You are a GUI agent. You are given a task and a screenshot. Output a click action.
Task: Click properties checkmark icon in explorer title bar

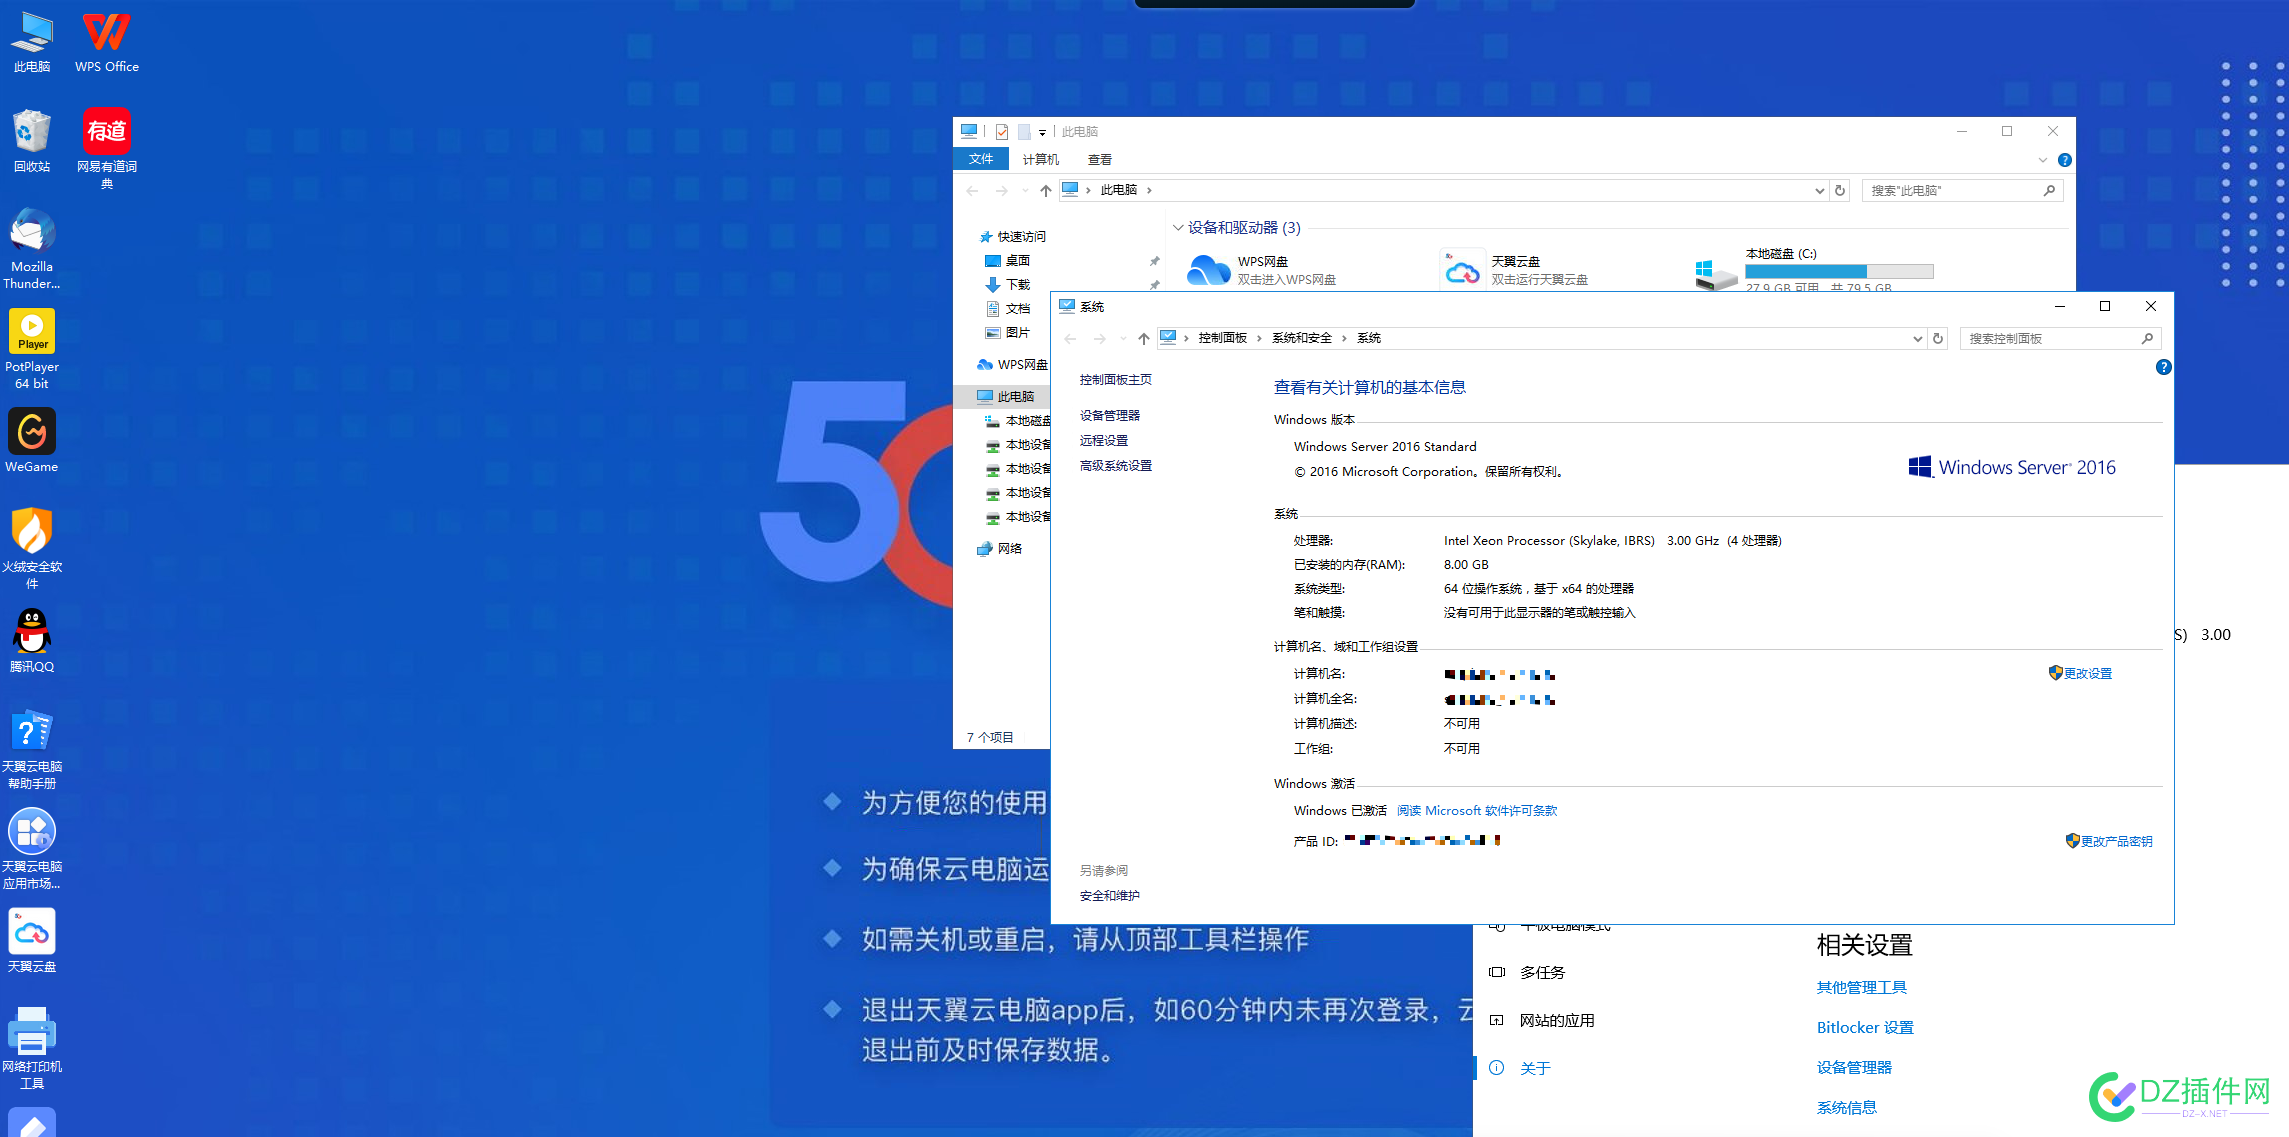coord(1002,132)
